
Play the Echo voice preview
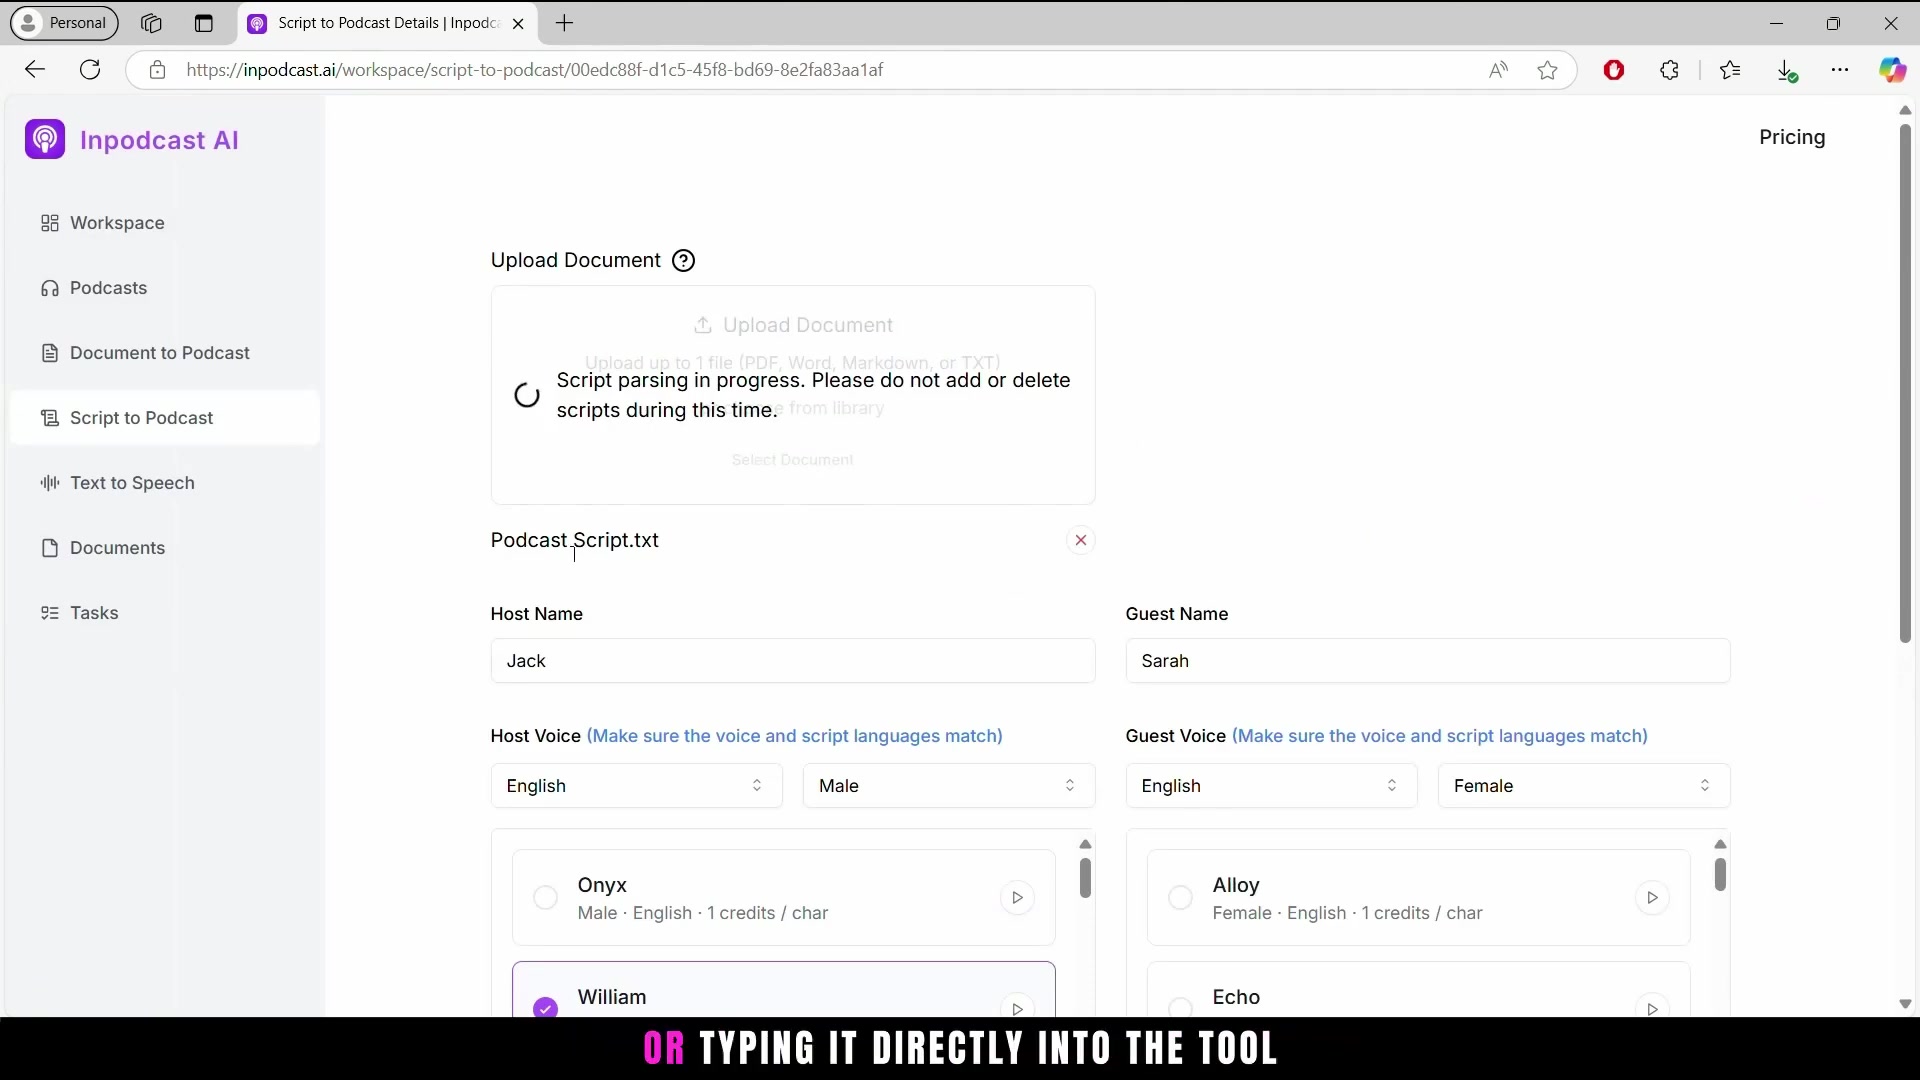pos(1652,1008)
